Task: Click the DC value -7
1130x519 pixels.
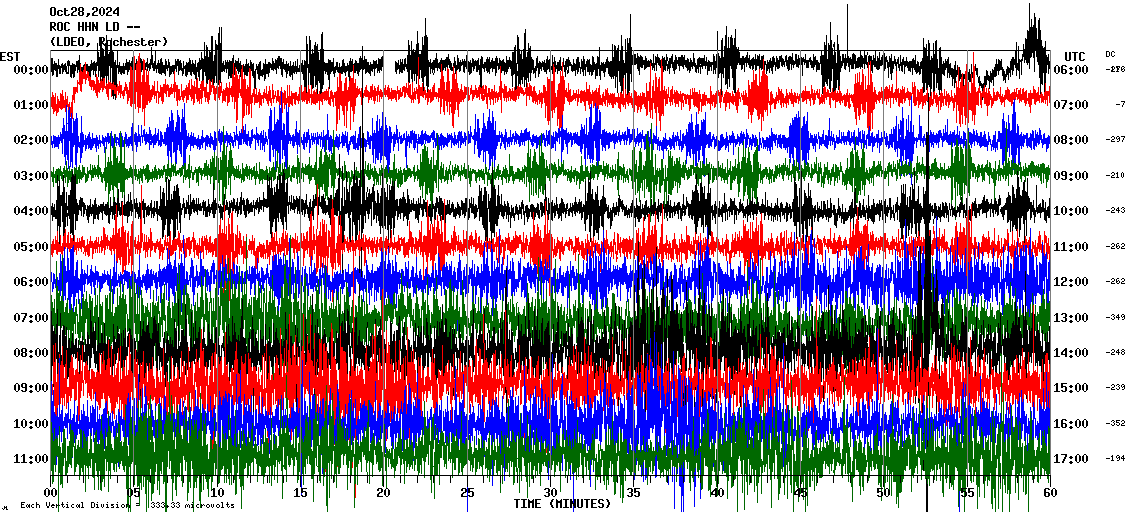Action: 1120,105
